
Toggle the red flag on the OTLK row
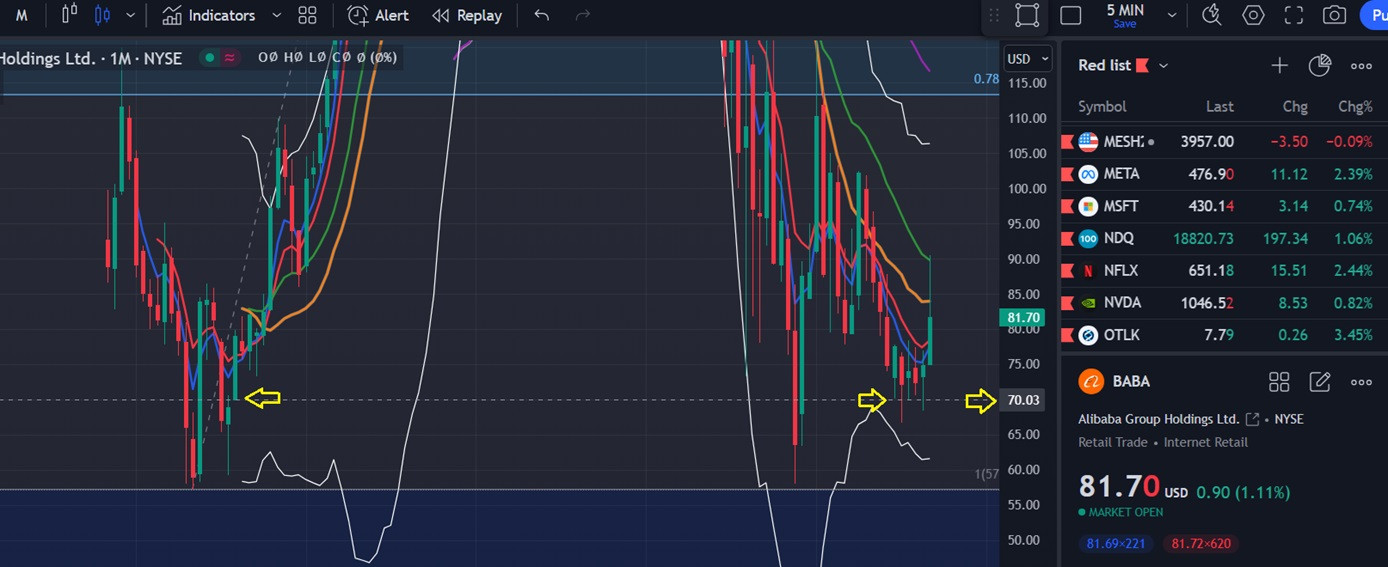pos(1066,334)
